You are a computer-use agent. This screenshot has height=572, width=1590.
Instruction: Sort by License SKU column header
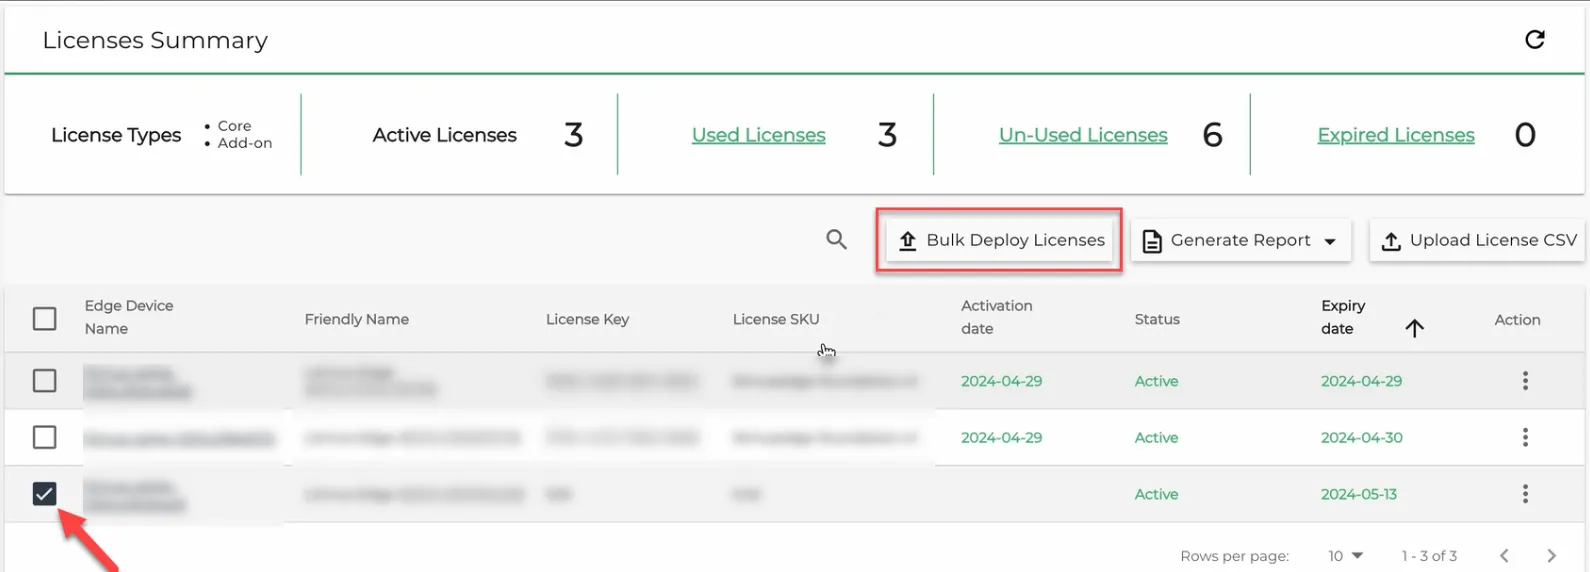click(776, 319)
